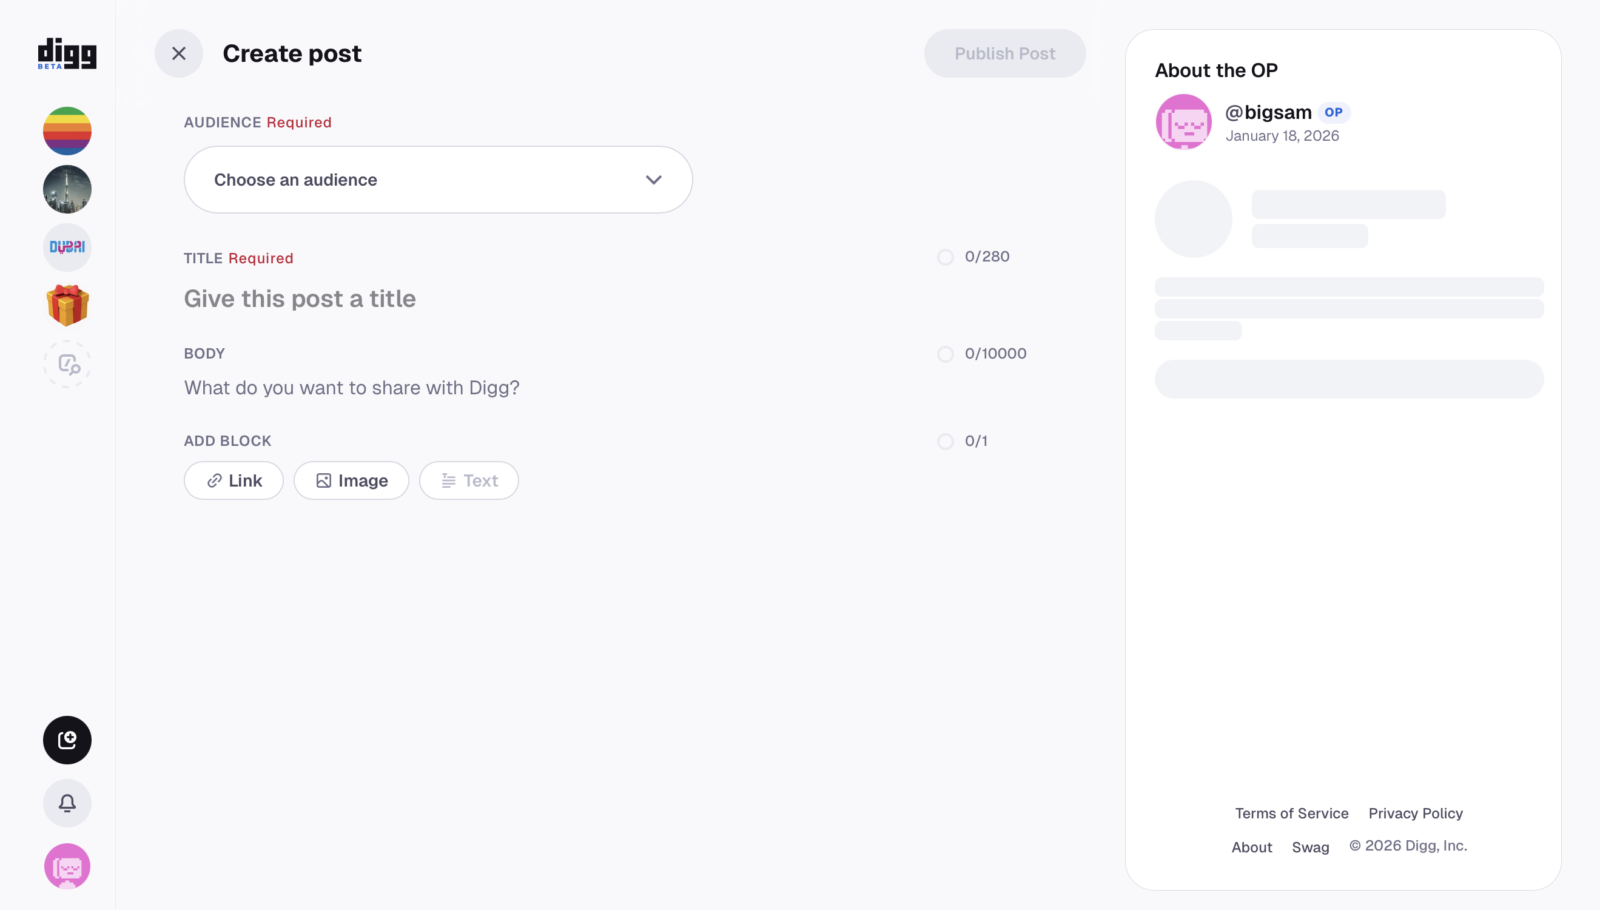Screen dimensions: 1600x910
Task: Click the title field placeholder
Action: click(300, 299)
